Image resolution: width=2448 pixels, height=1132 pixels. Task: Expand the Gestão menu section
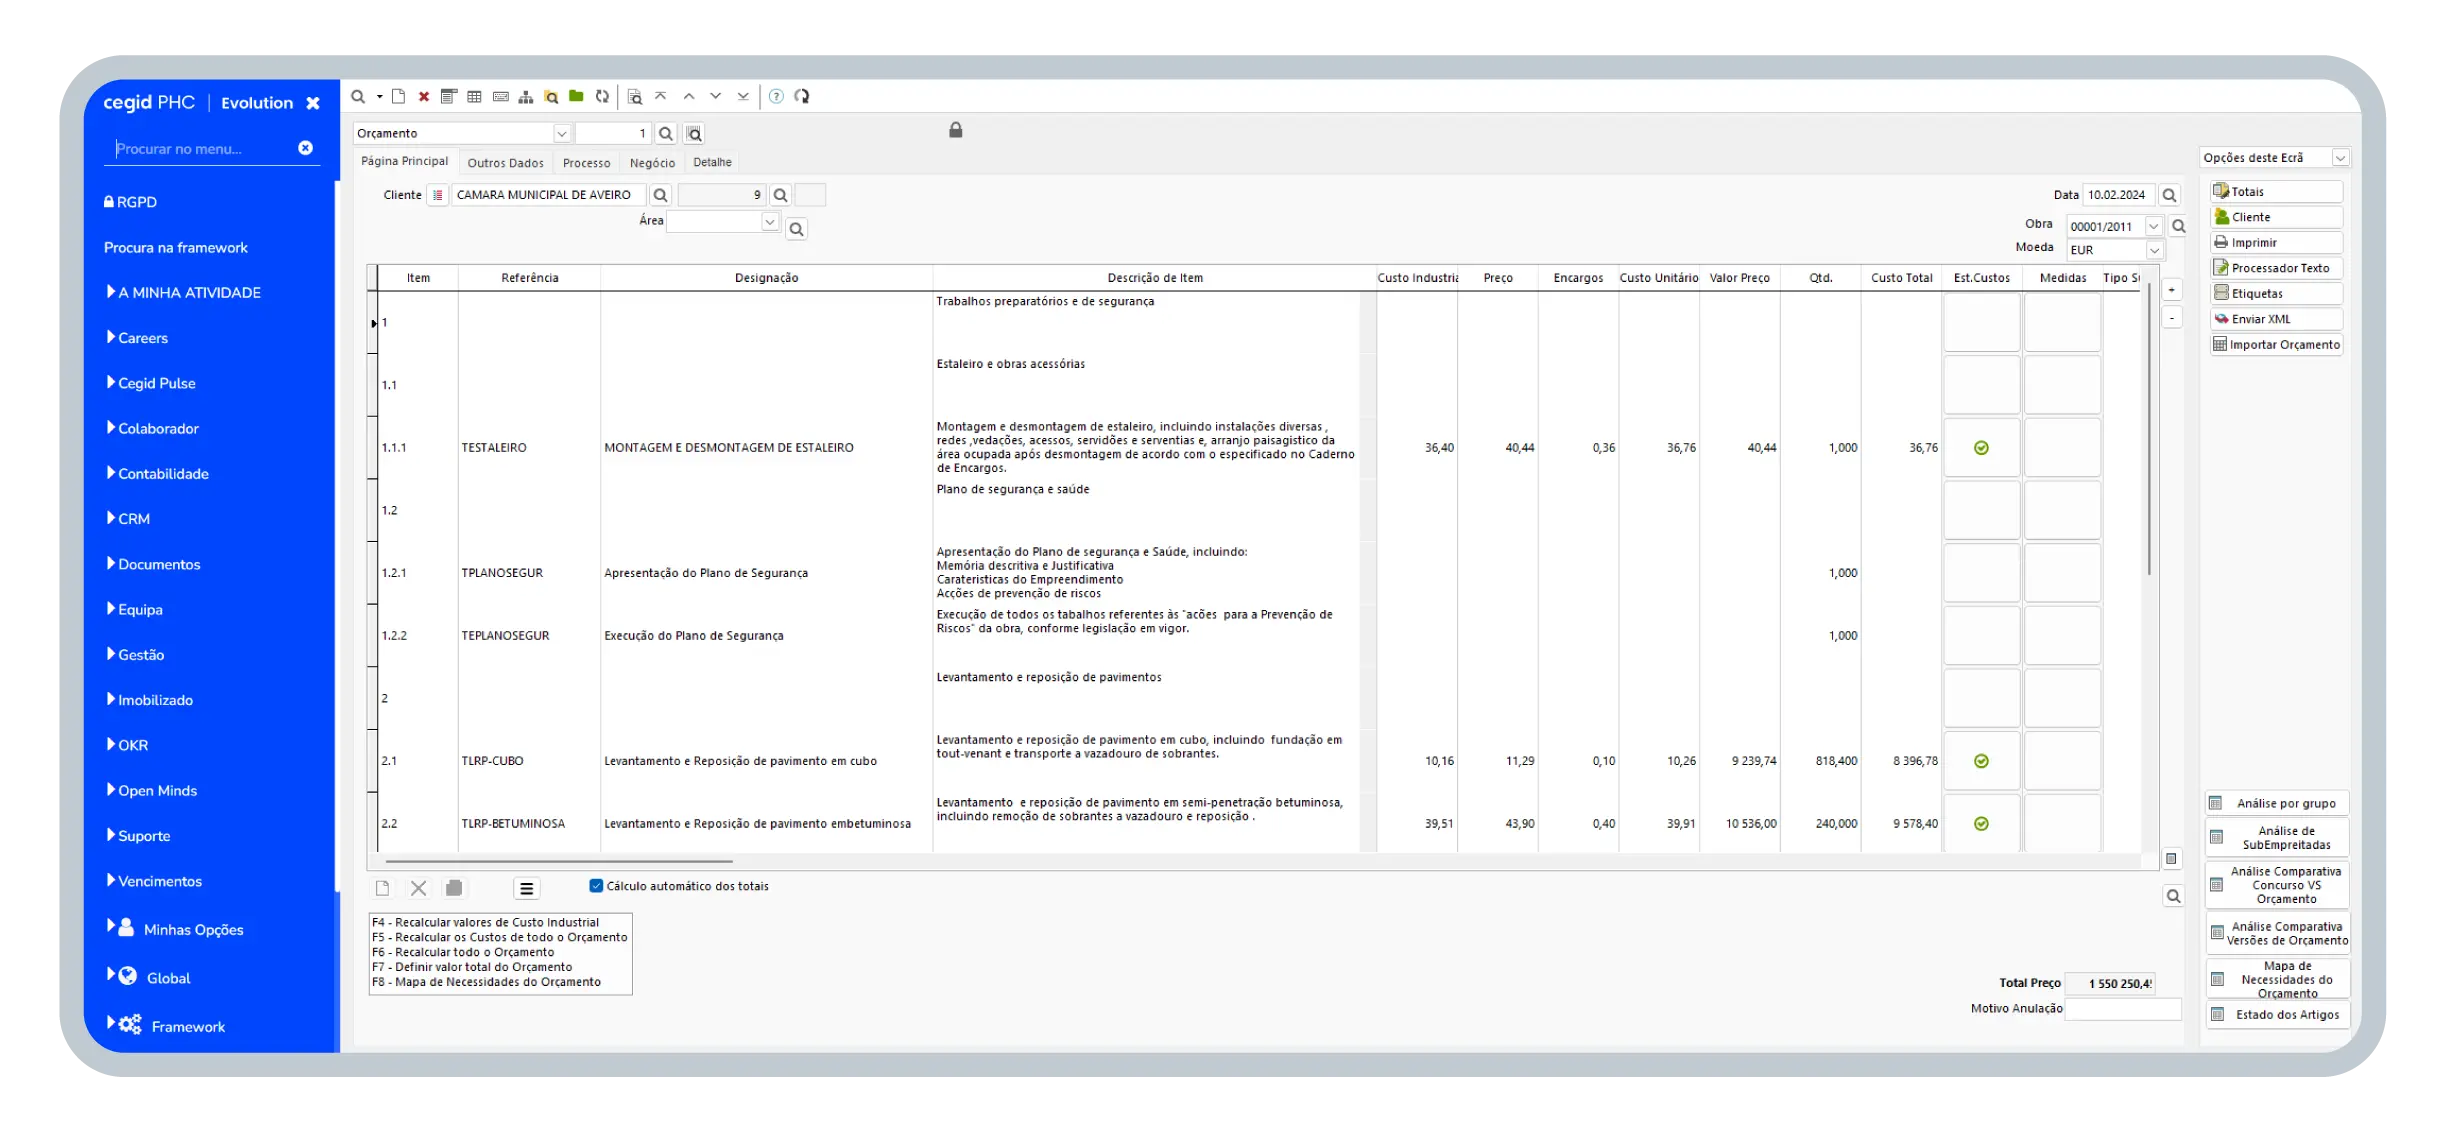pos(135,654)
